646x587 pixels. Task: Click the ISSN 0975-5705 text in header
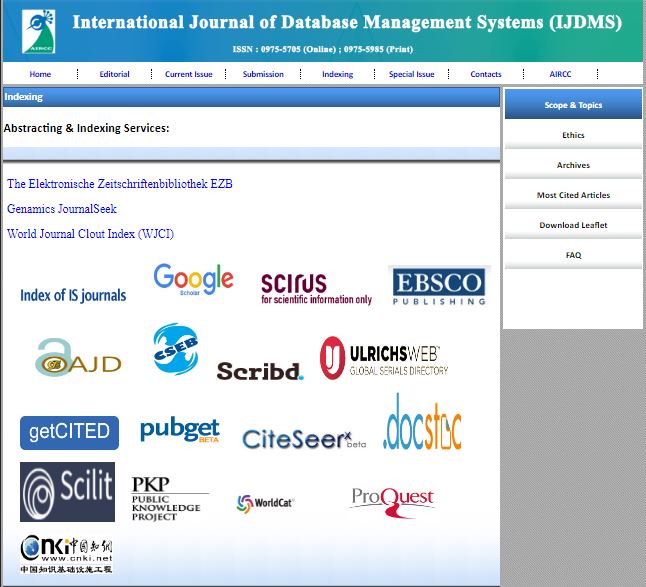[323, 49]
